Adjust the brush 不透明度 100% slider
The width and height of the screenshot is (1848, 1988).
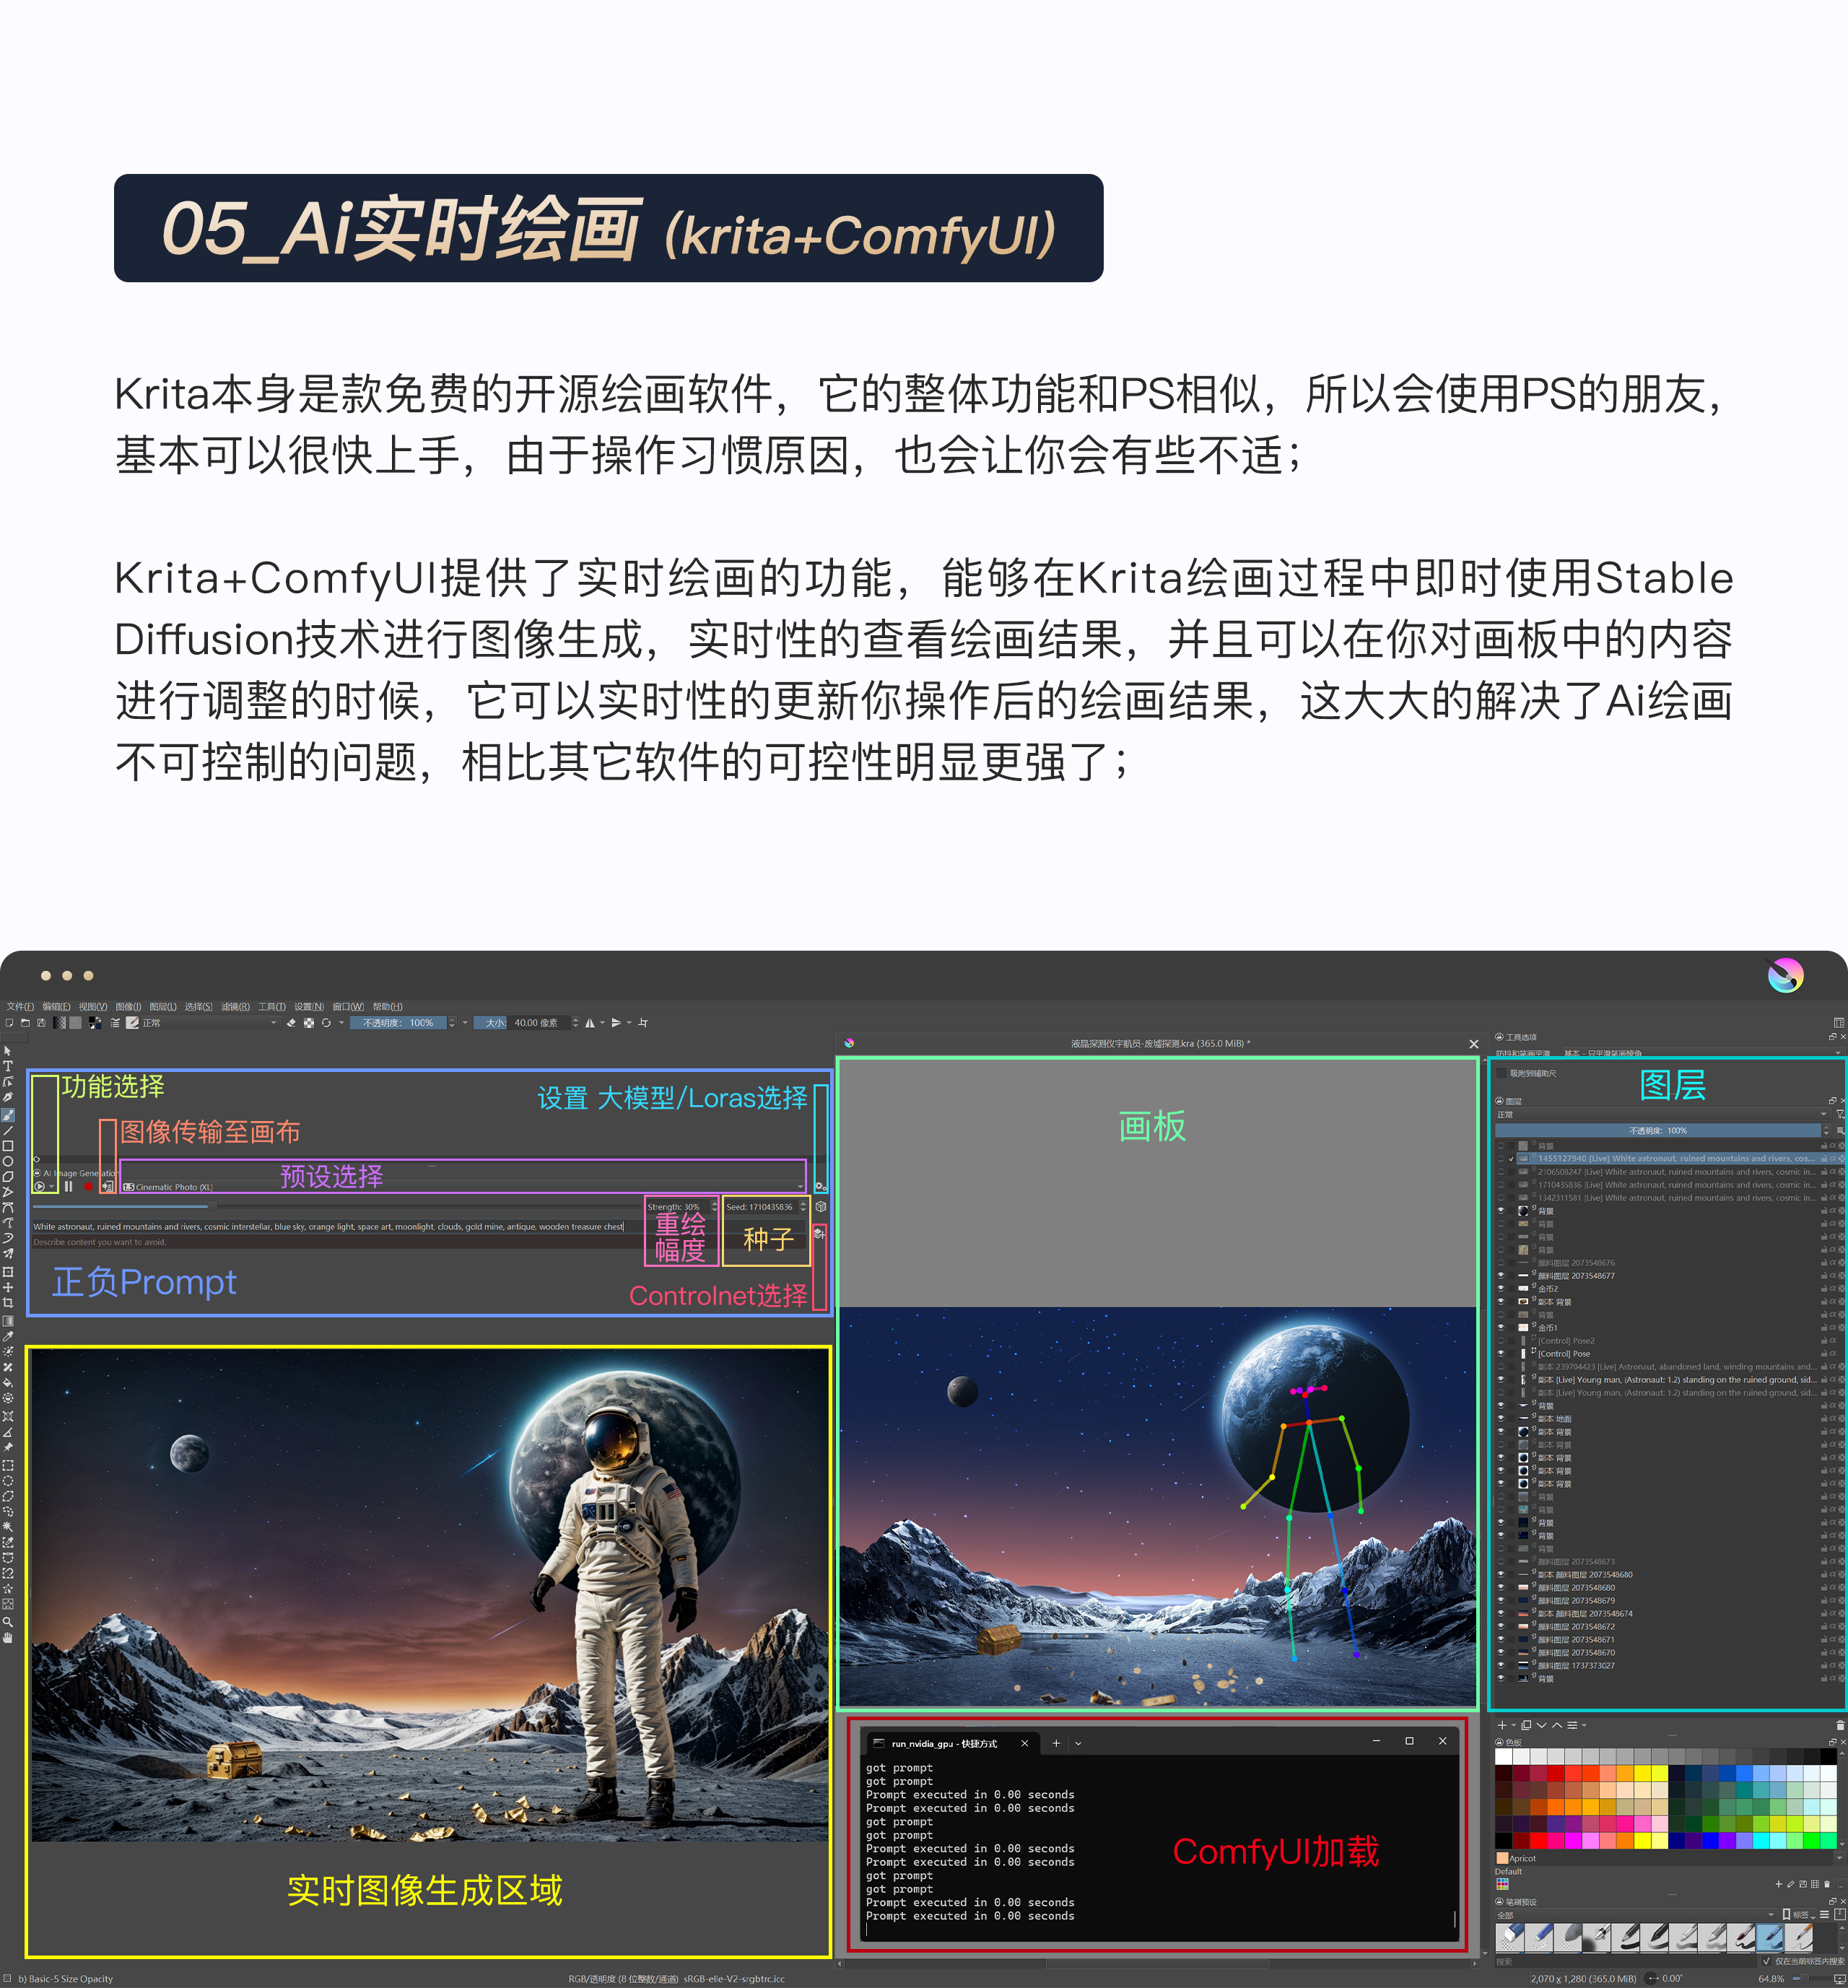[x=398, y=1023]
